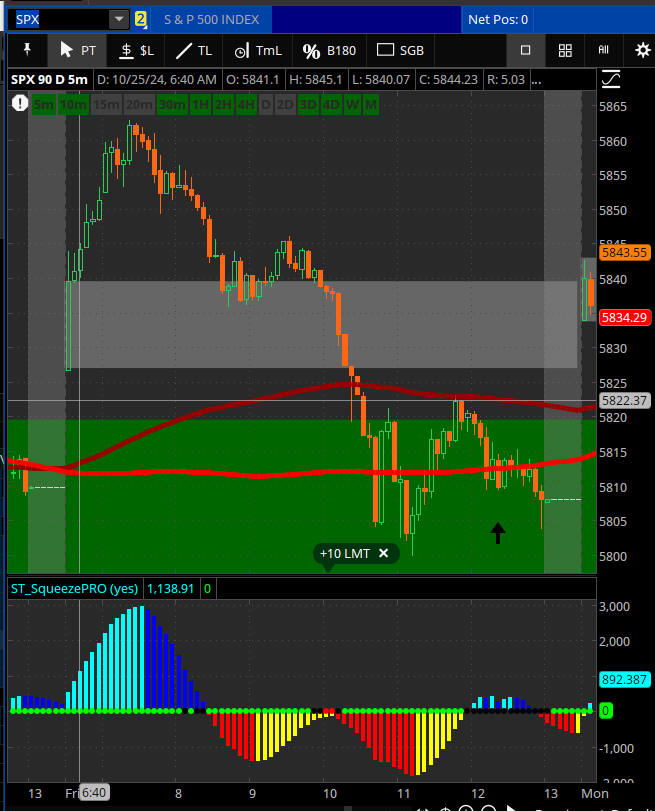Open the SPX 90 D 5m timeframe selector
The height and width of the screenshot is (811, 655).
[49, 80]
